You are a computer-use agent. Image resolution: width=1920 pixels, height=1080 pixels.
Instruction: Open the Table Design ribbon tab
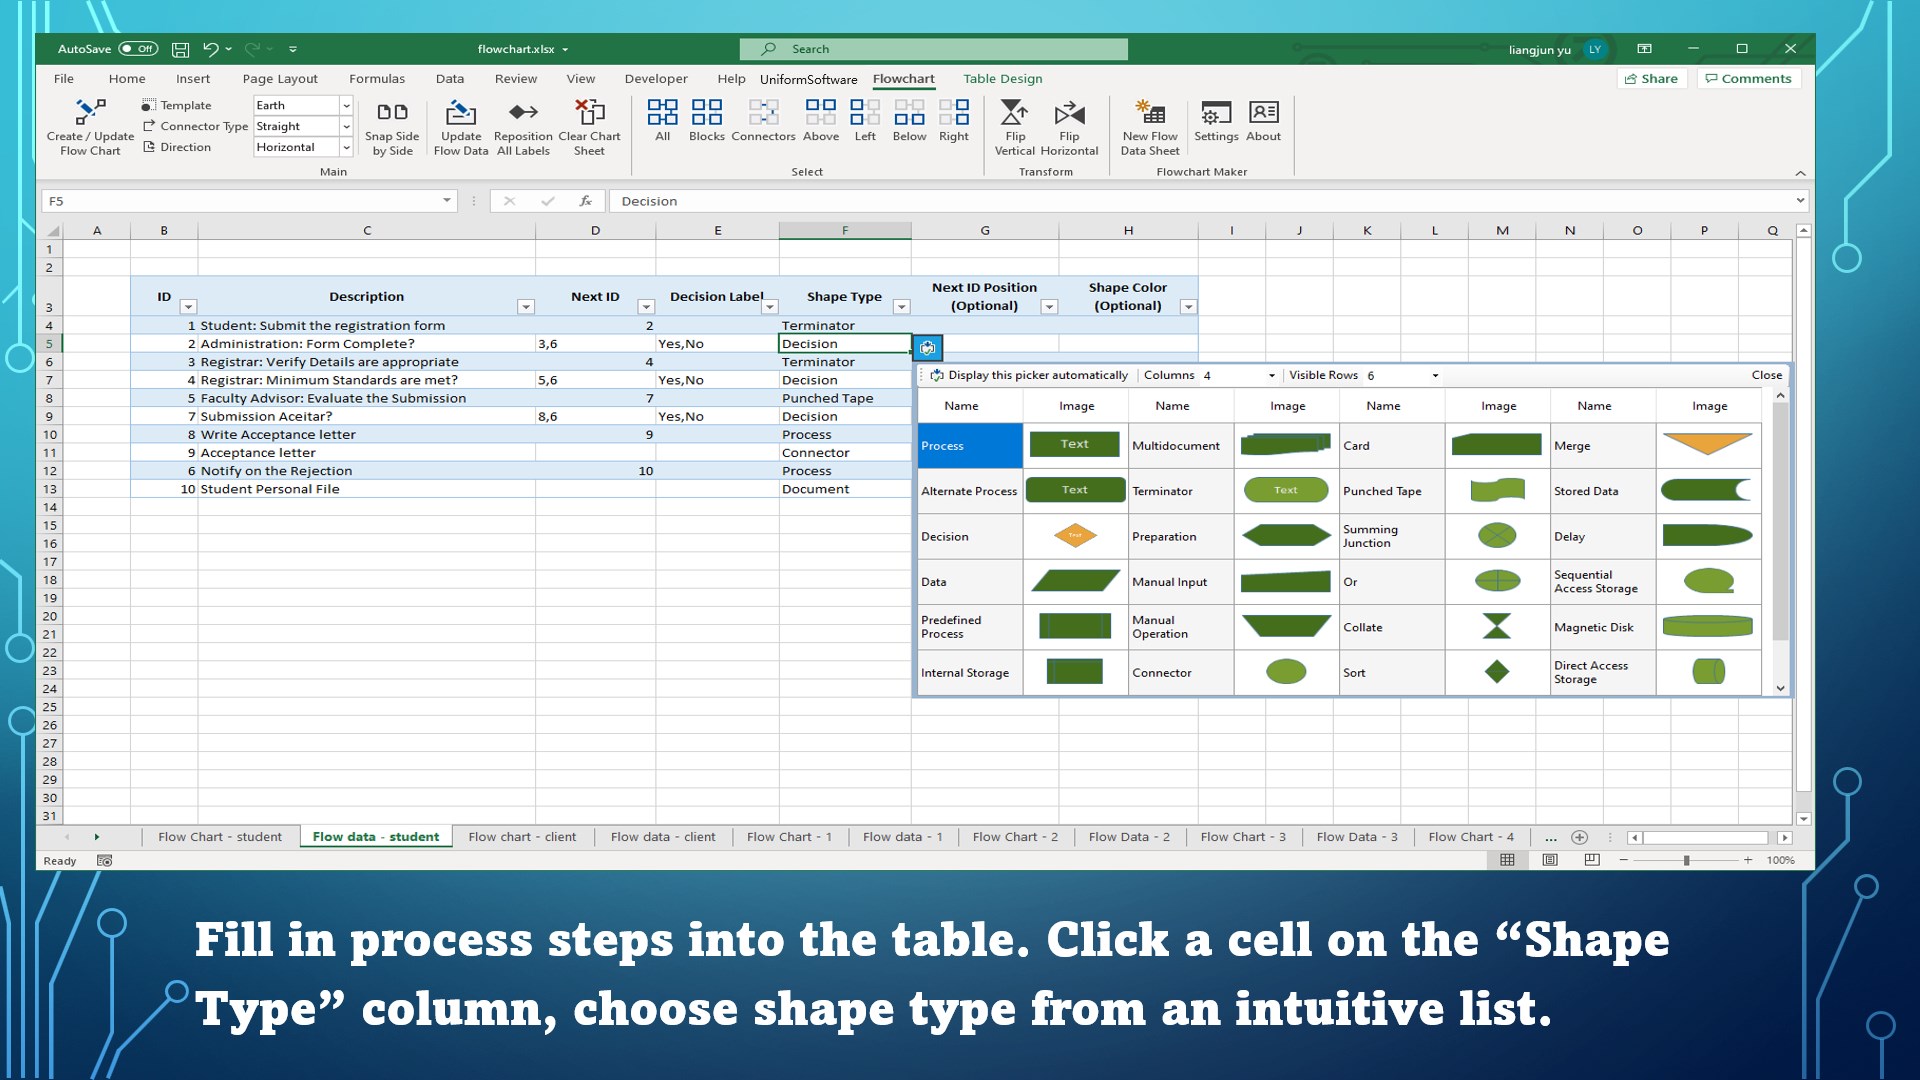[x=1002, y=79]
